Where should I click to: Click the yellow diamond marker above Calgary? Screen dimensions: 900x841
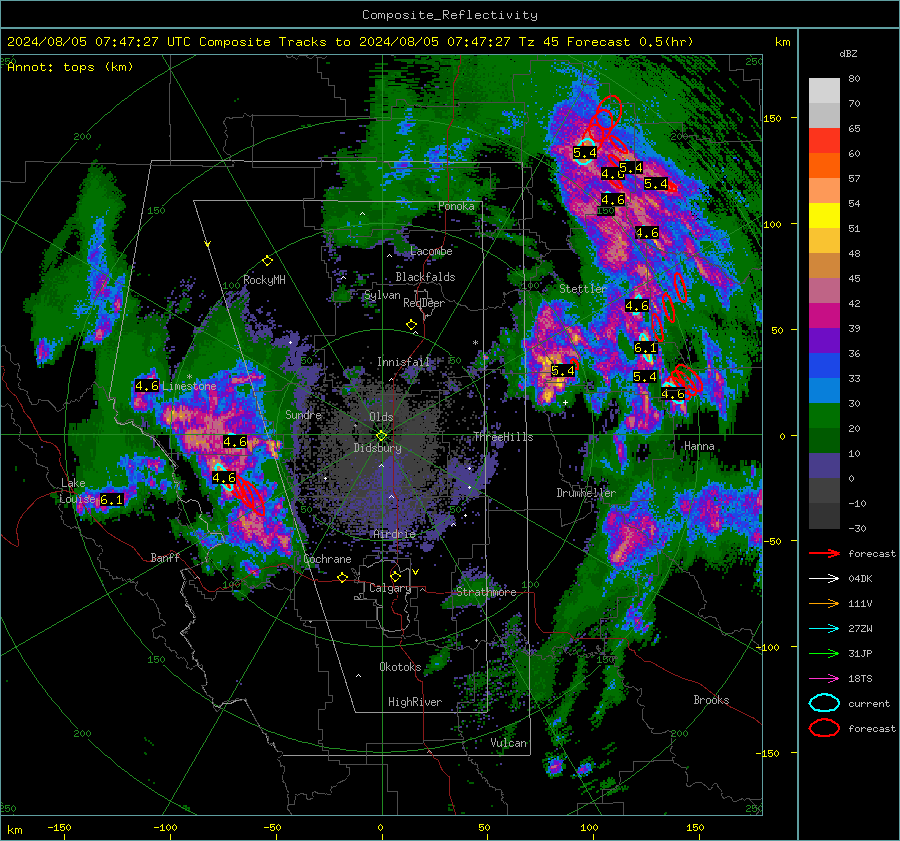395,576
